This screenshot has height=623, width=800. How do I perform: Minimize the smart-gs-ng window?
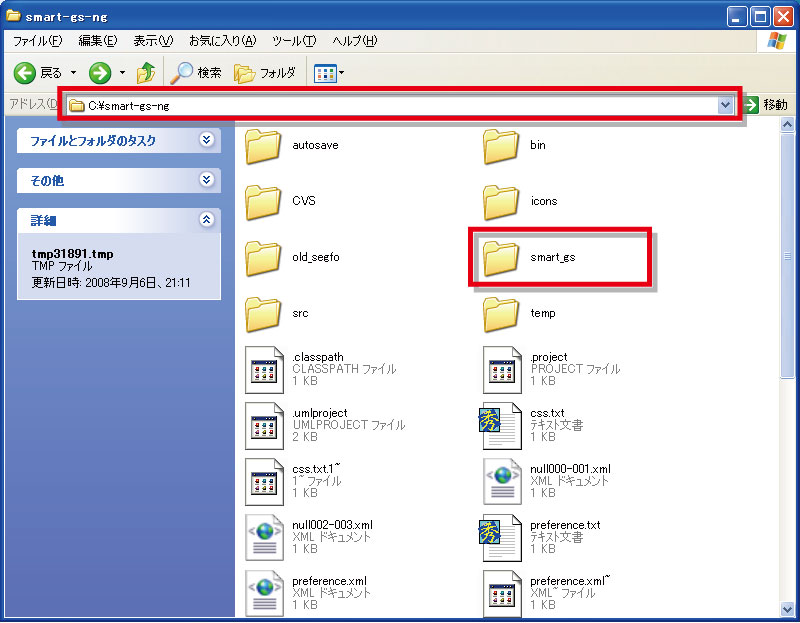(736, 17)
